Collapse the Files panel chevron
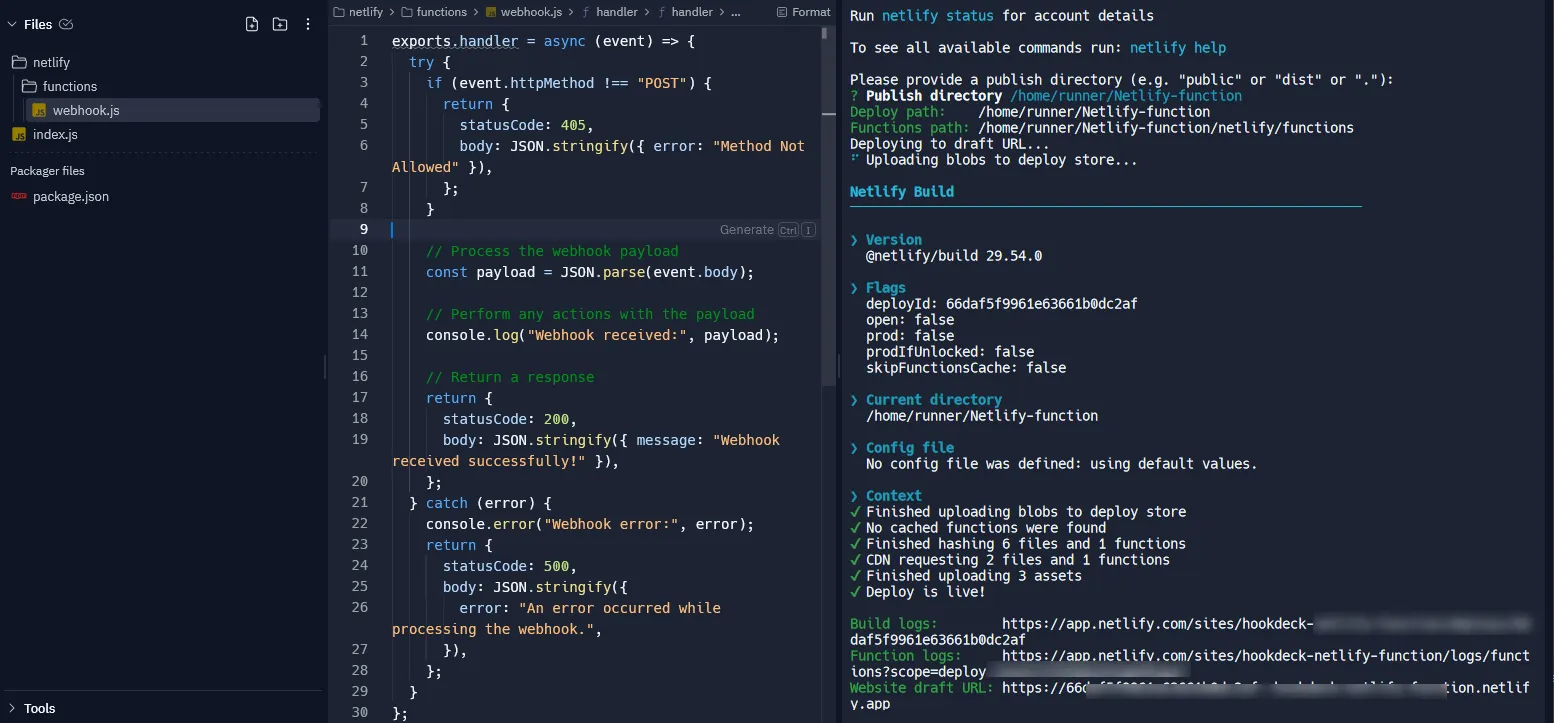 (12, 24)
